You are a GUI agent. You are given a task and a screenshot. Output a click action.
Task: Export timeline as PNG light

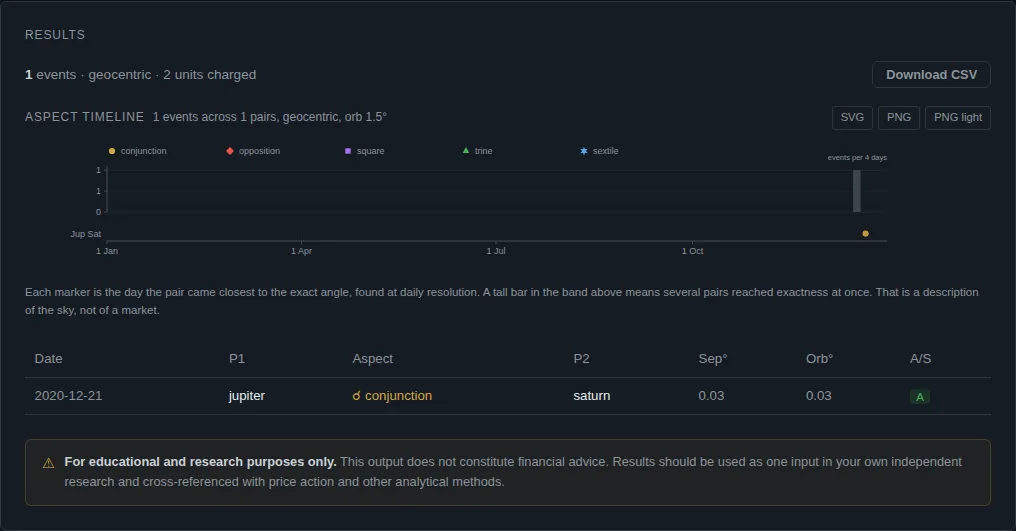958,117
